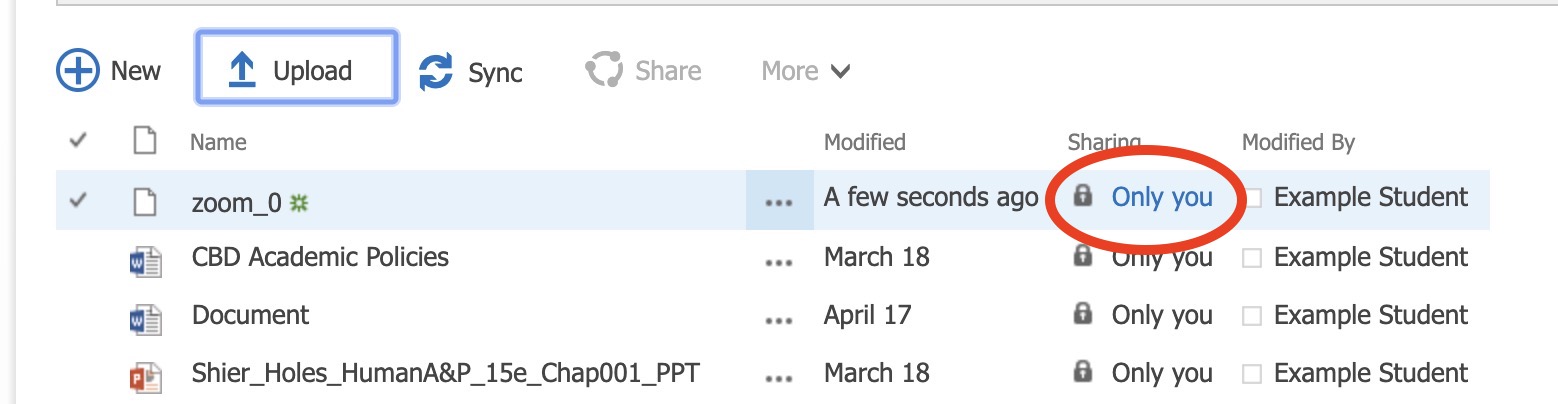Click lock icon in zoom_0 row

(x=1081, y=196)
